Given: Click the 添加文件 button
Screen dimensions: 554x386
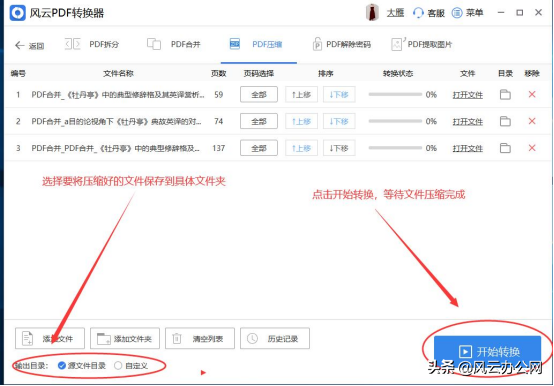Looking at the screenshot, I should (50, 338).
